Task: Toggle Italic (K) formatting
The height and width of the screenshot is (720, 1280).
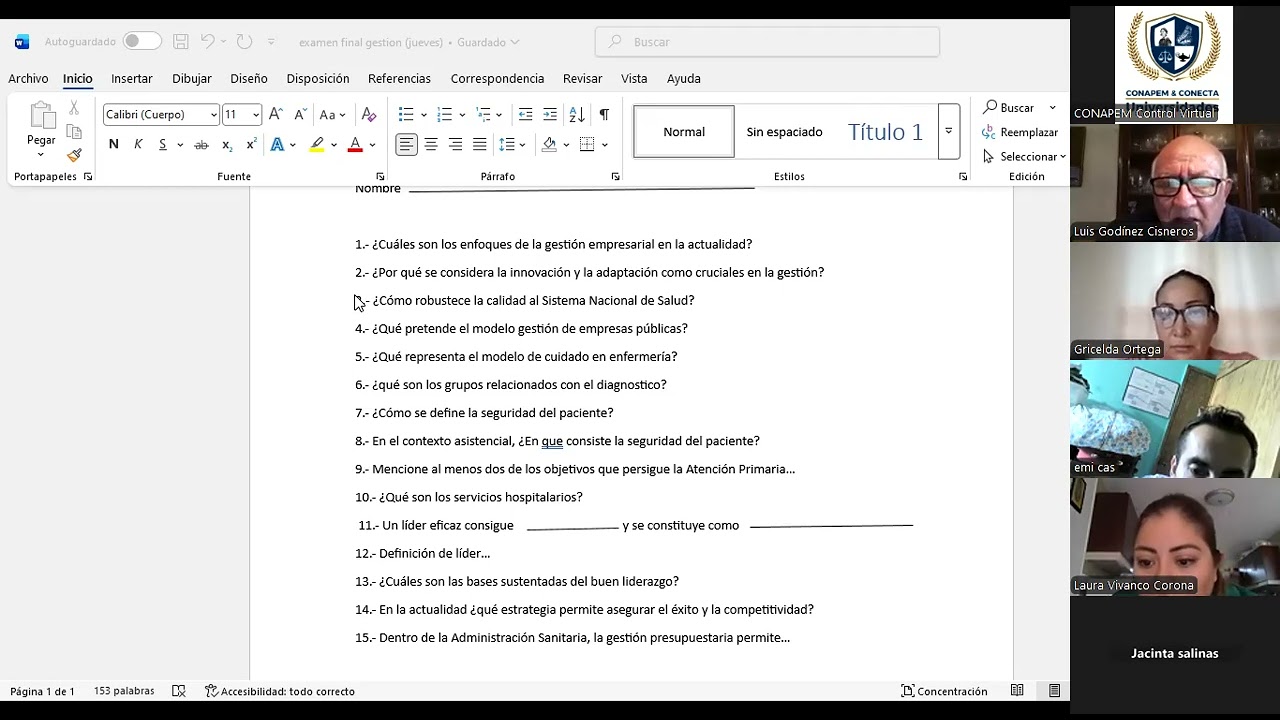Action: tap(138, 145)
